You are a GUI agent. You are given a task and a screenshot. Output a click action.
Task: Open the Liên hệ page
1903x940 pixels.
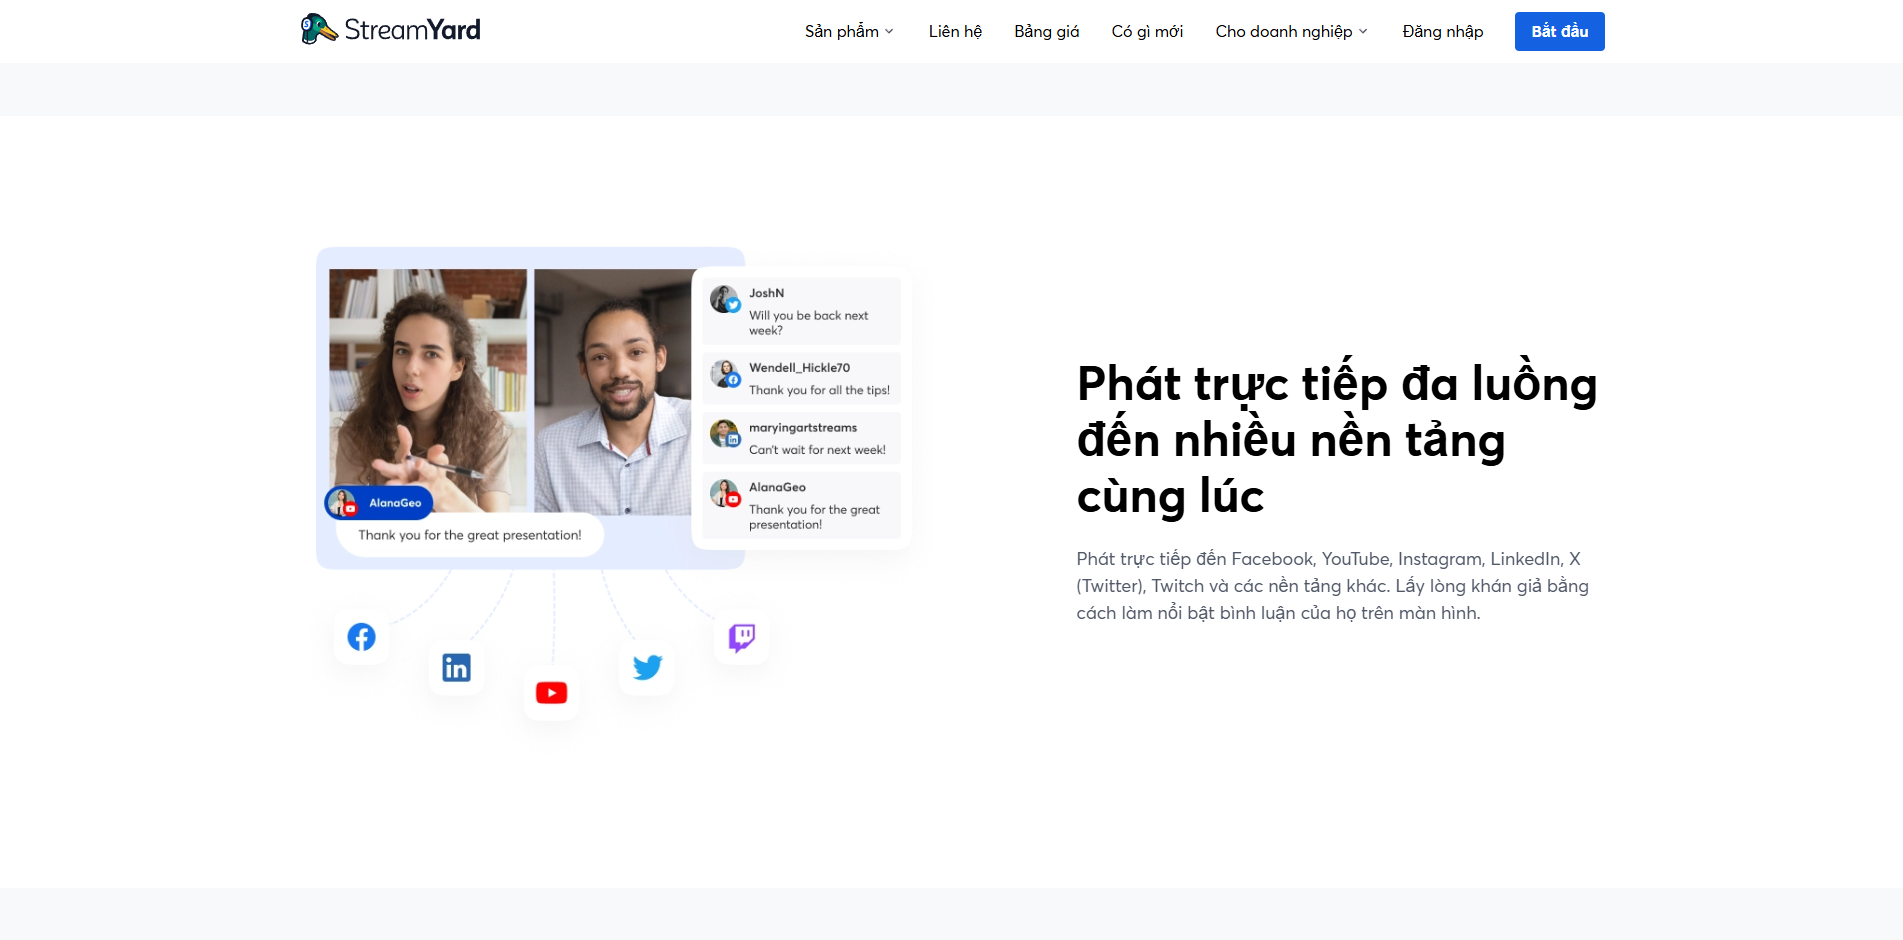click(x=954, y=32)
